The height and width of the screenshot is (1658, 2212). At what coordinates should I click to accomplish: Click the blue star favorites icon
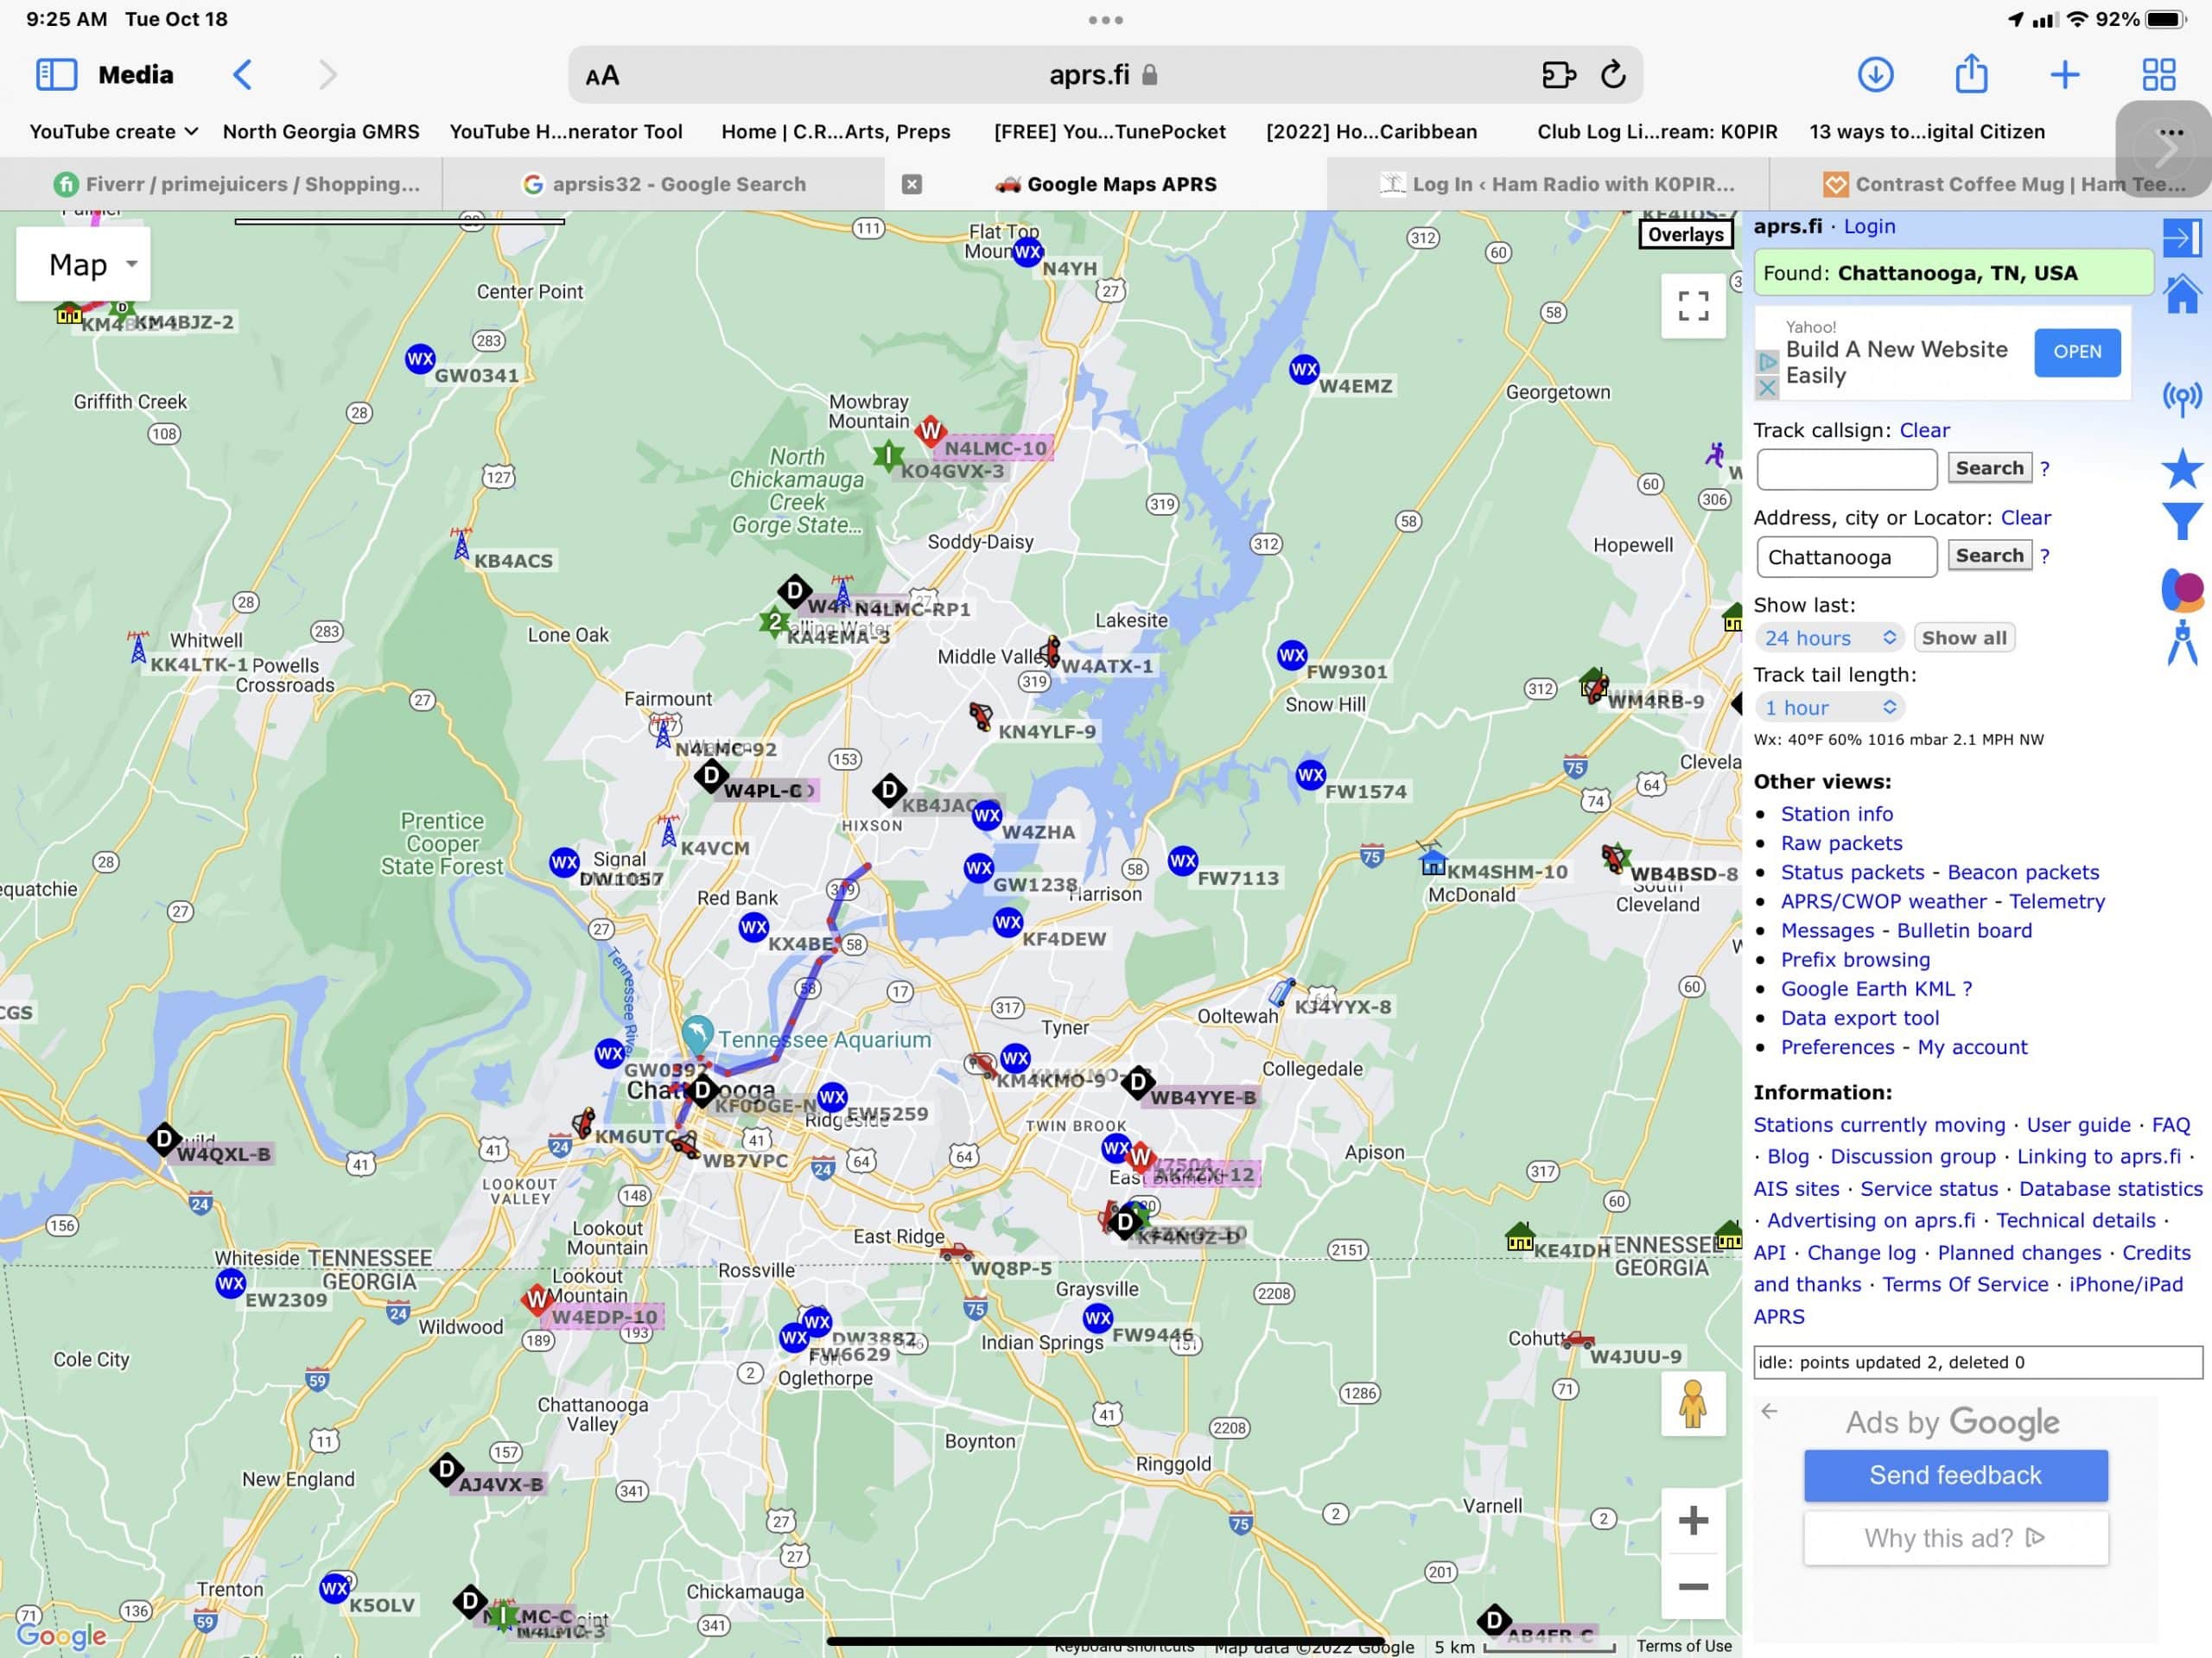[2181, 468]
